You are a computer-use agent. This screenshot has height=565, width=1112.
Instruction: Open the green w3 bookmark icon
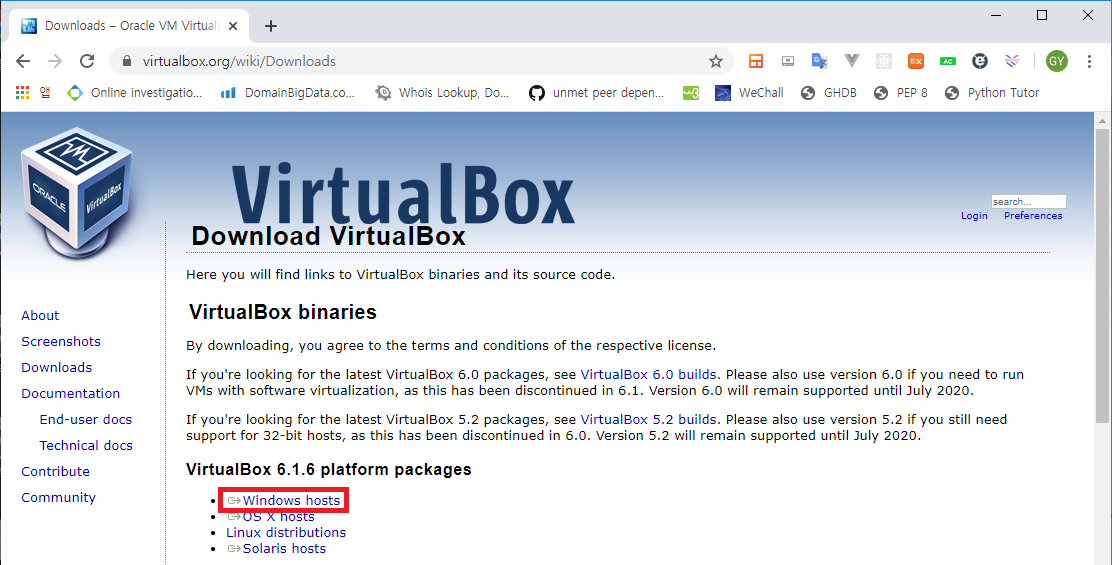(691, 93)
